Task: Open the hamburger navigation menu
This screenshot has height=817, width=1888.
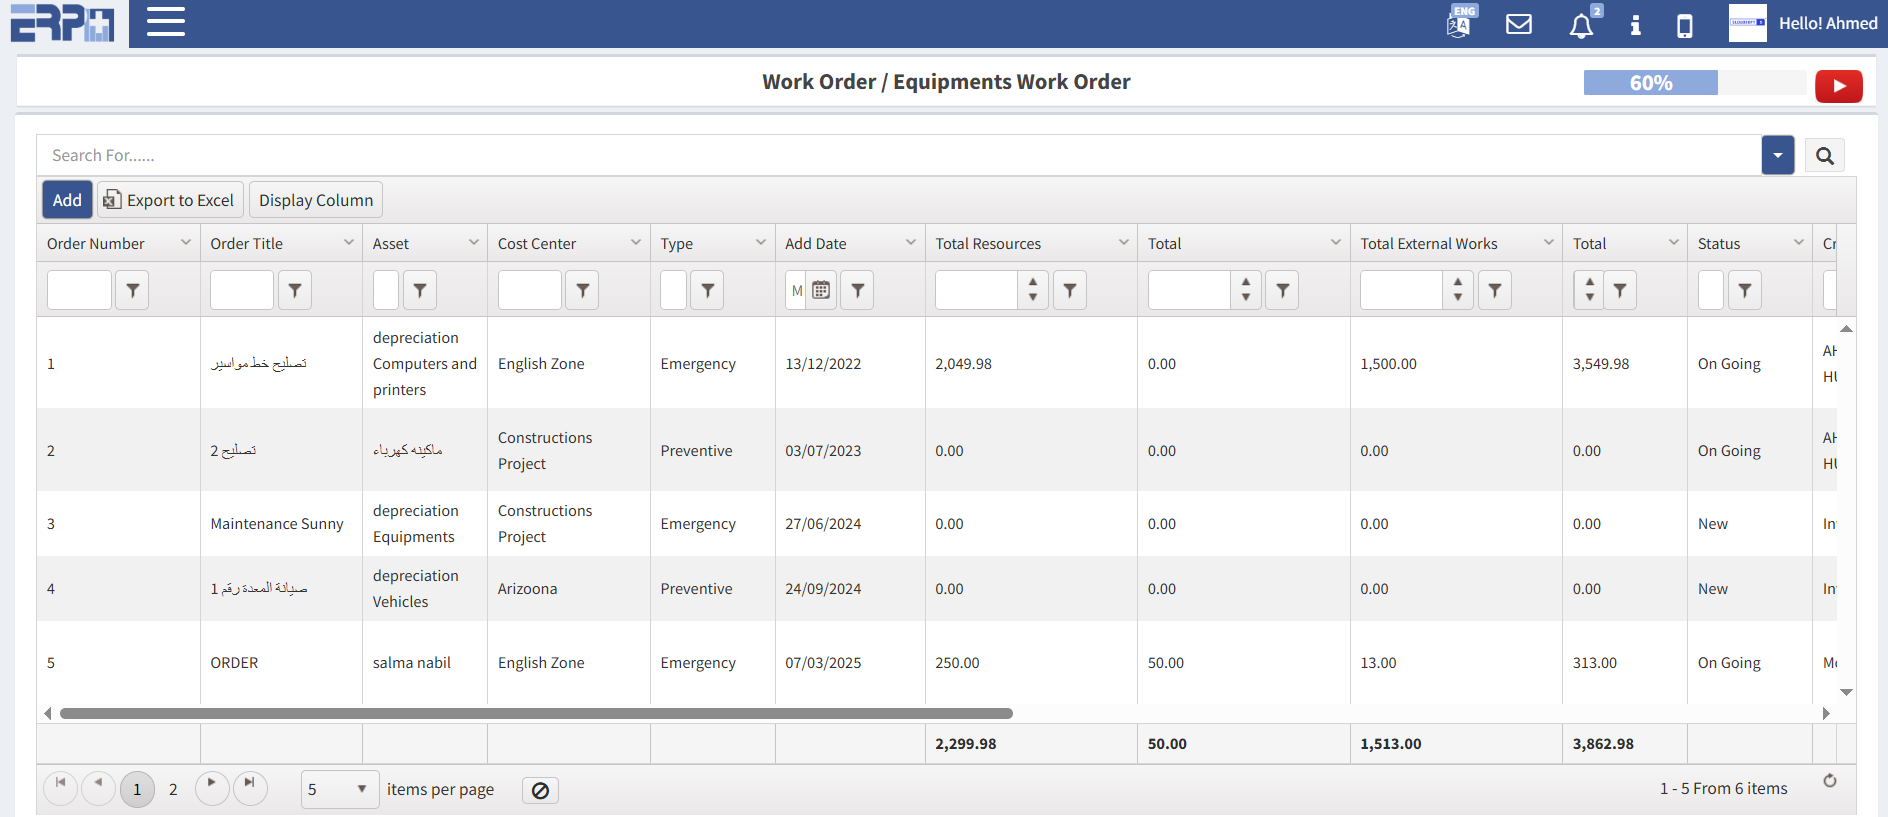Action: [x=166, y=22]
